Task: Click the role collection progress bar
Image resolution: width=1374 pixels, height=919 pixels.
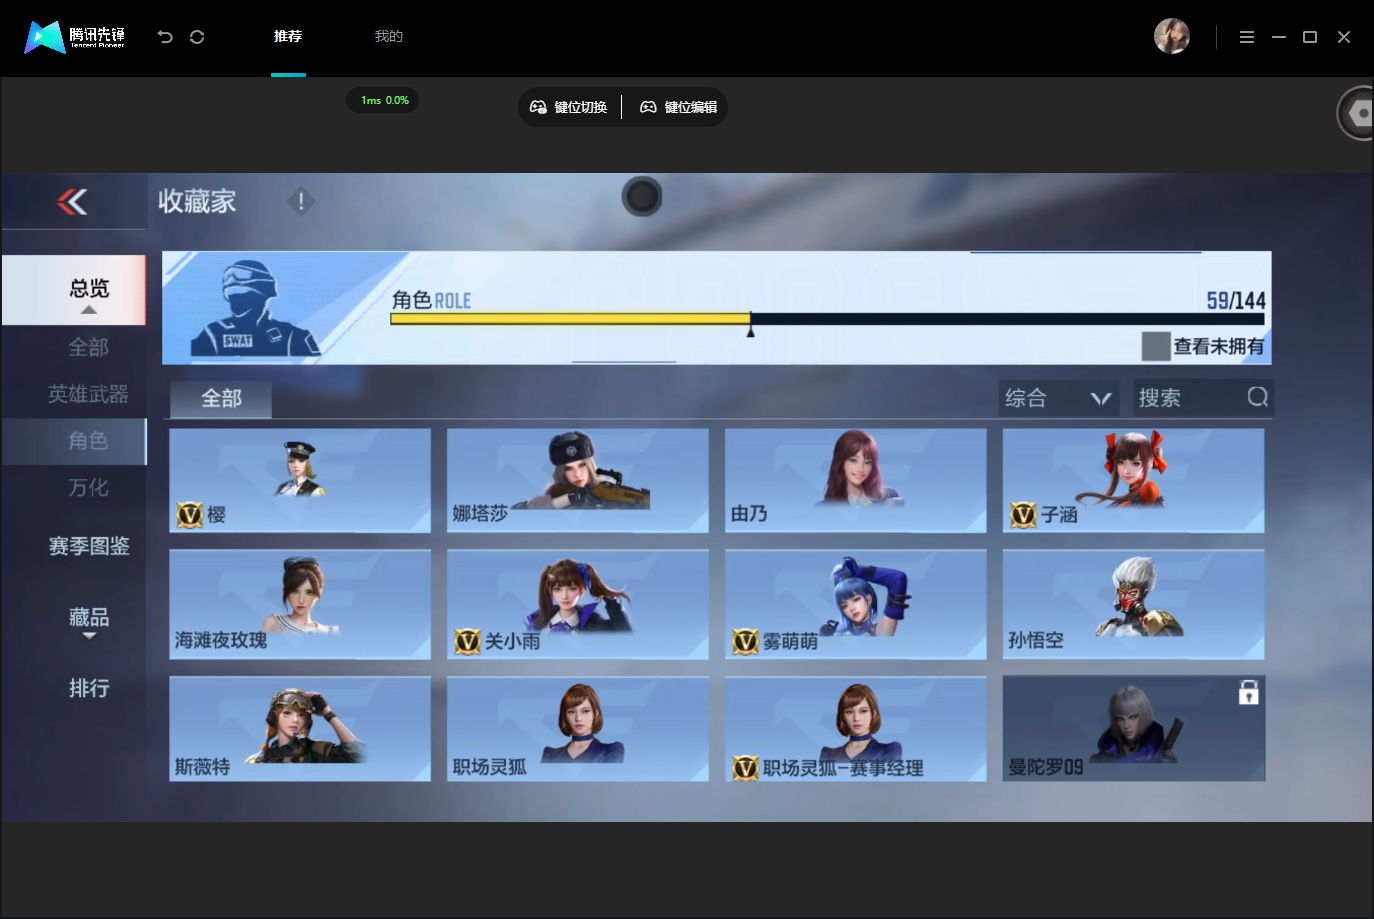Action: coord(827,319)
